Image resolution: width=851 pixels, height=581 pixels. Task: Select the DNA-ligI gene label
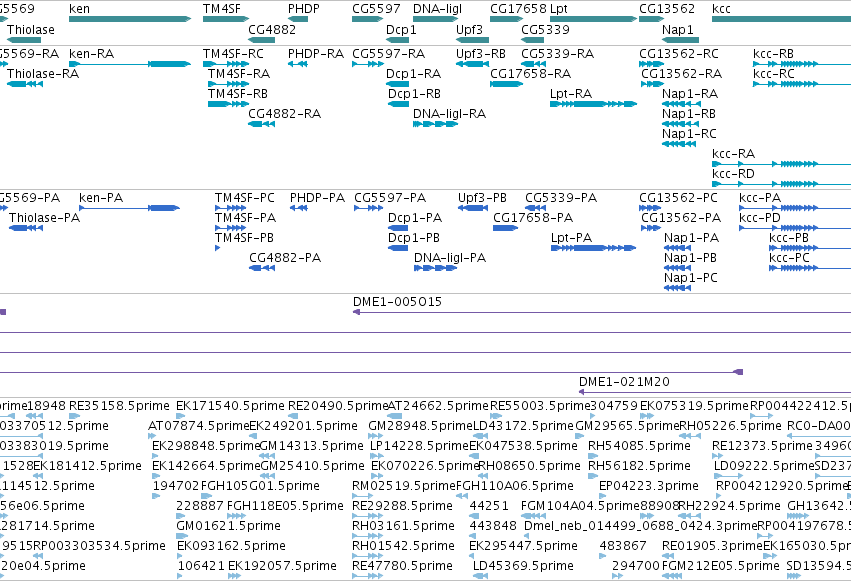(x=437, y=9)
